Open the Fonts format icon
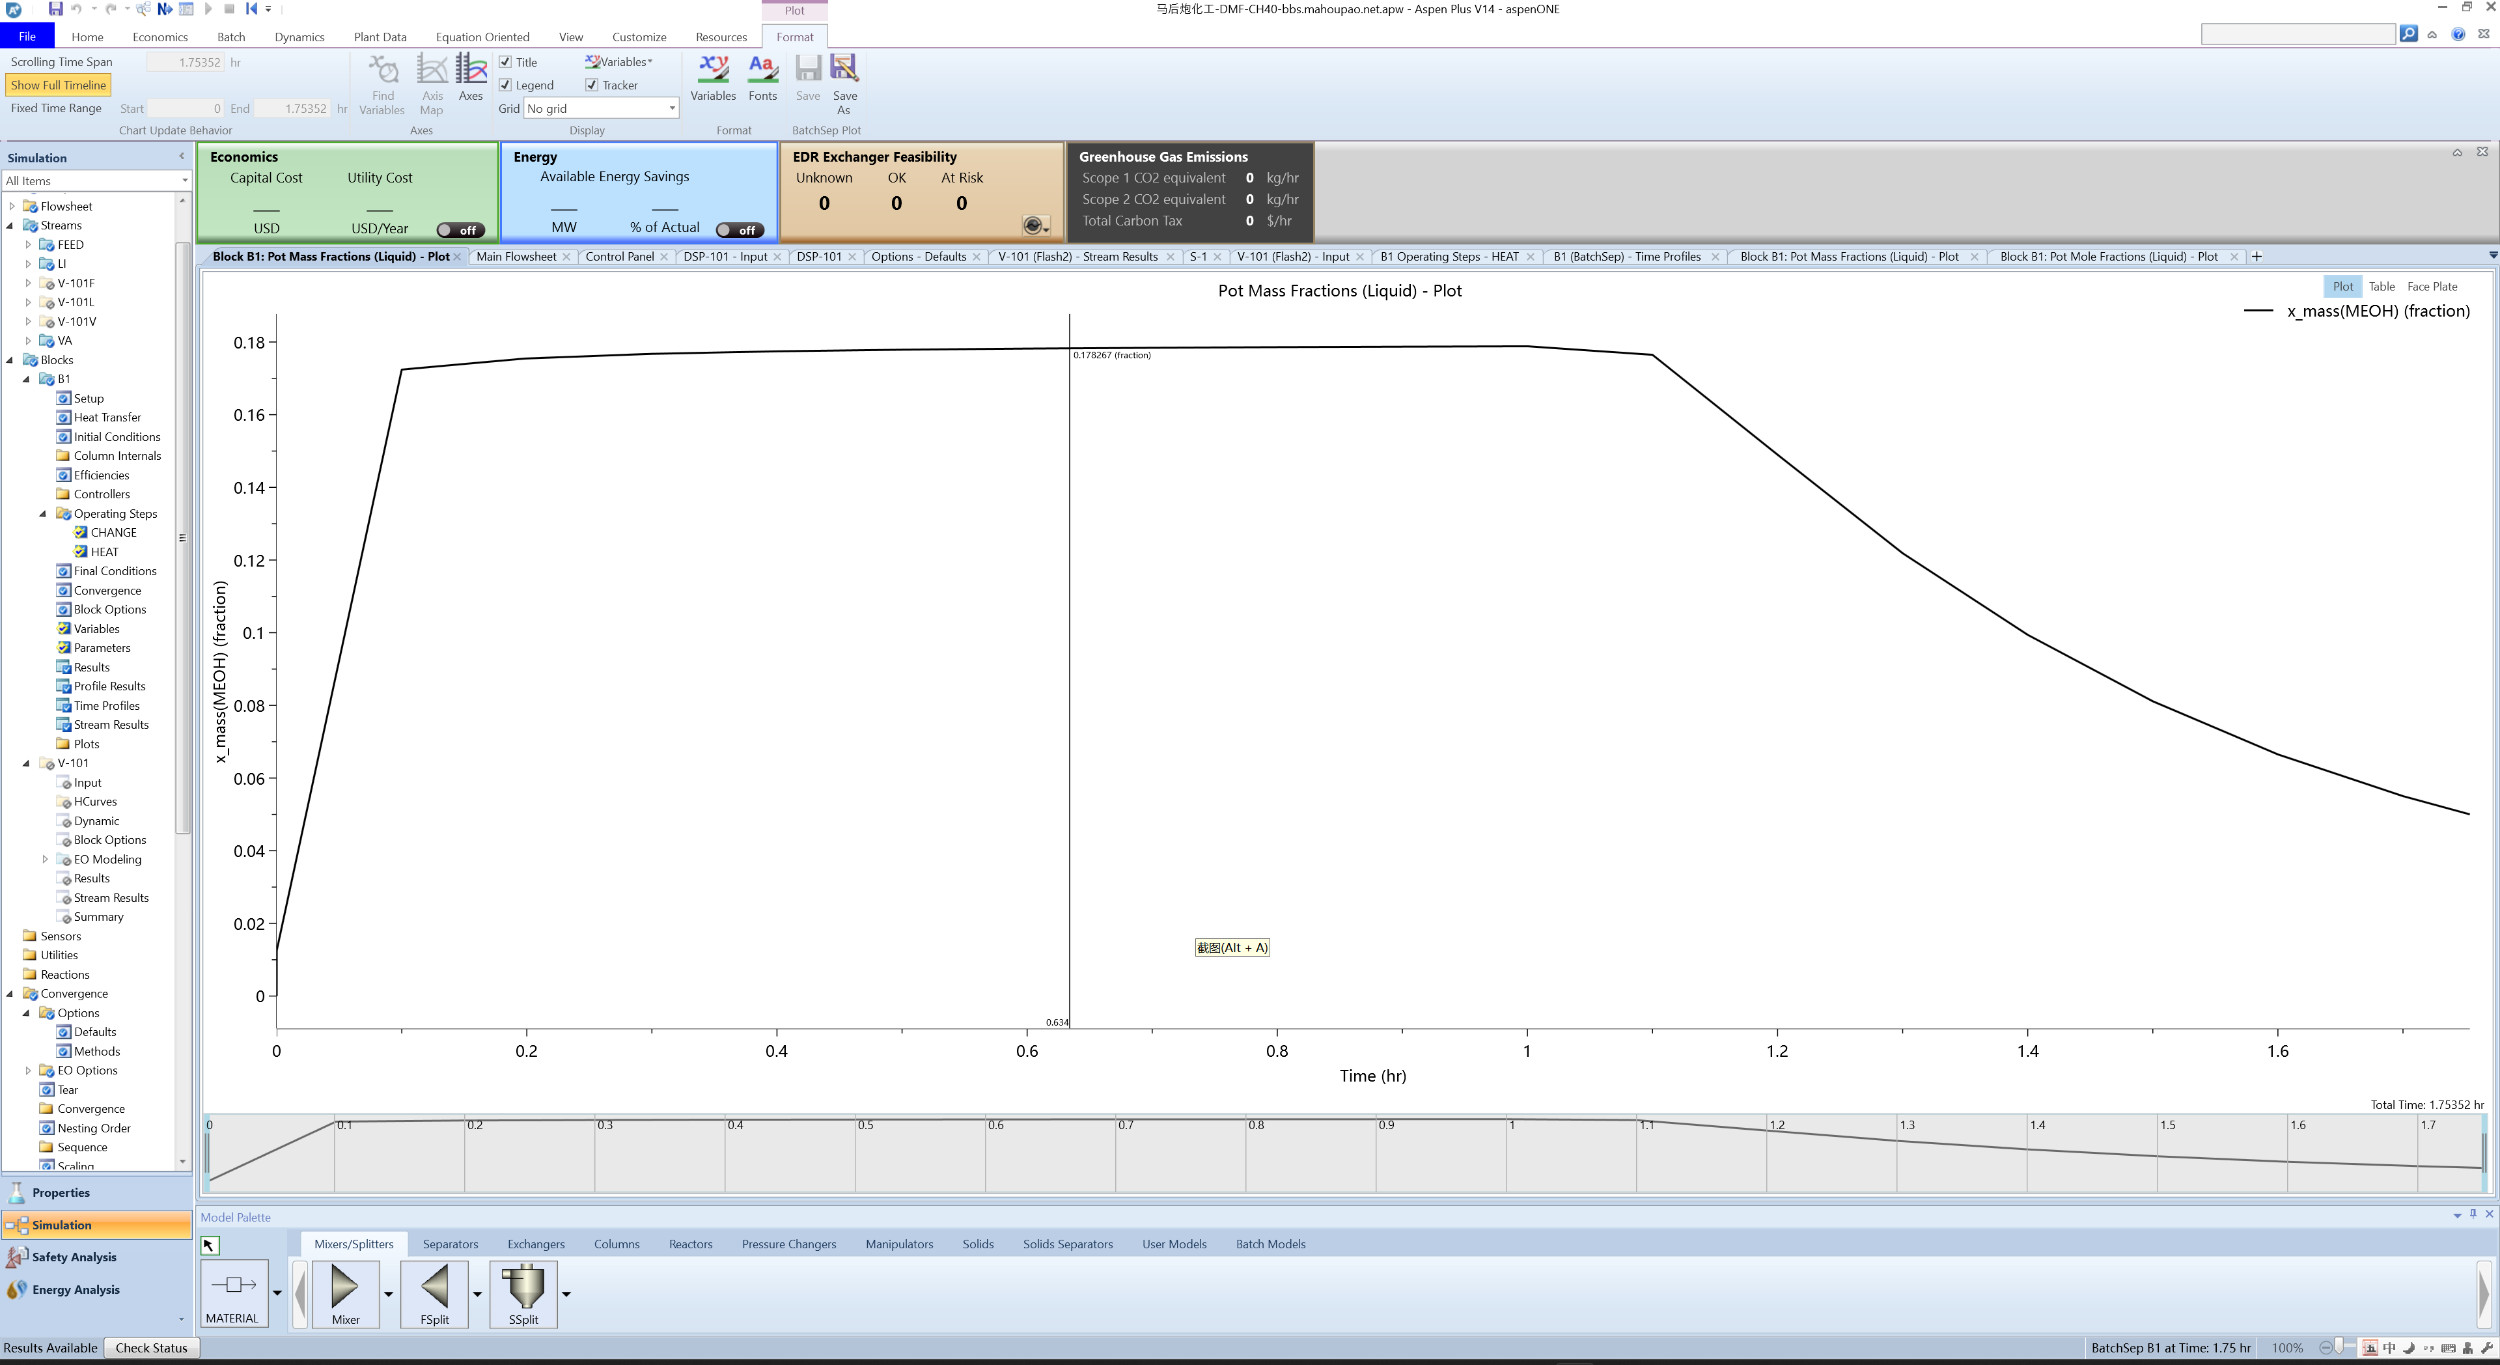This screenshot has height=1365, width=2500. pyautogui.click(x=763, y=78)
